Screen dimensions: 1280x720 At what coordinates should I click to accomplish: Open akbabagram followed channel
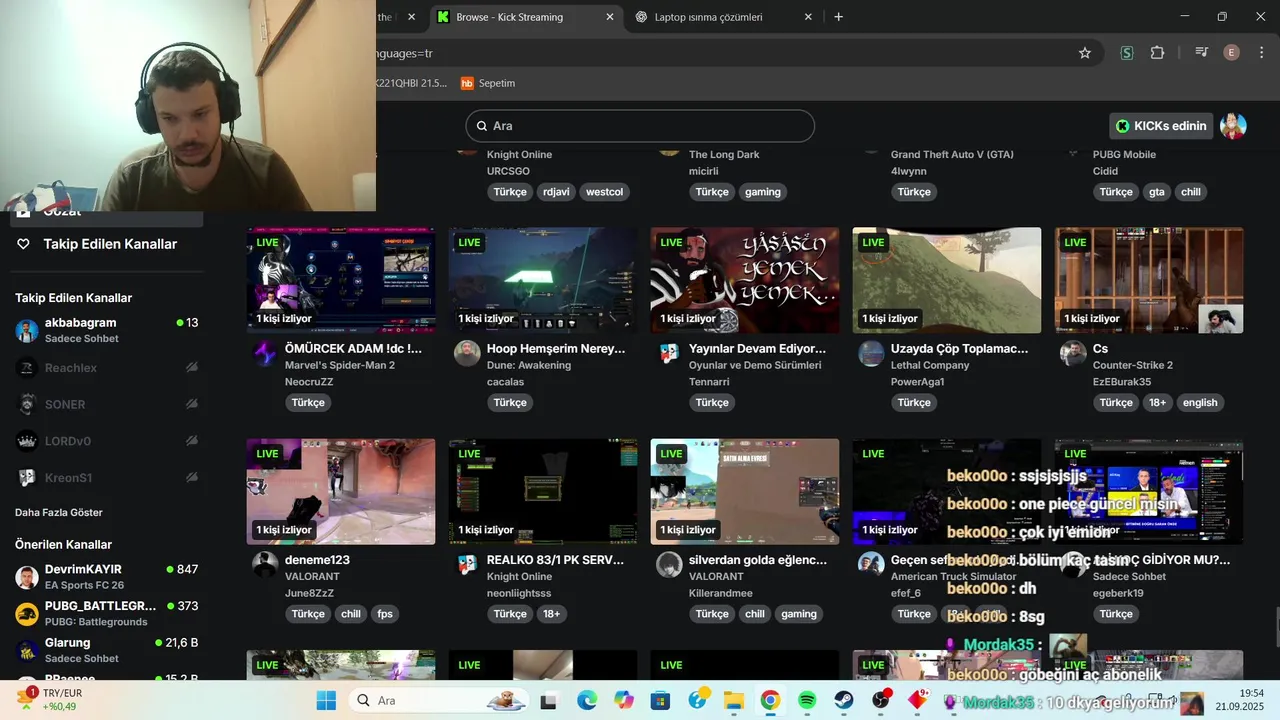click(x=107, y=330)
